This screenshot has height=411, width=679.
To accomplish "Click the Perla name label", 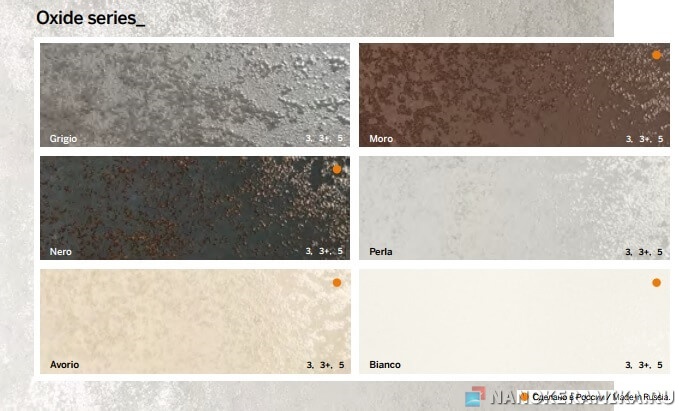I will (380, 251).
